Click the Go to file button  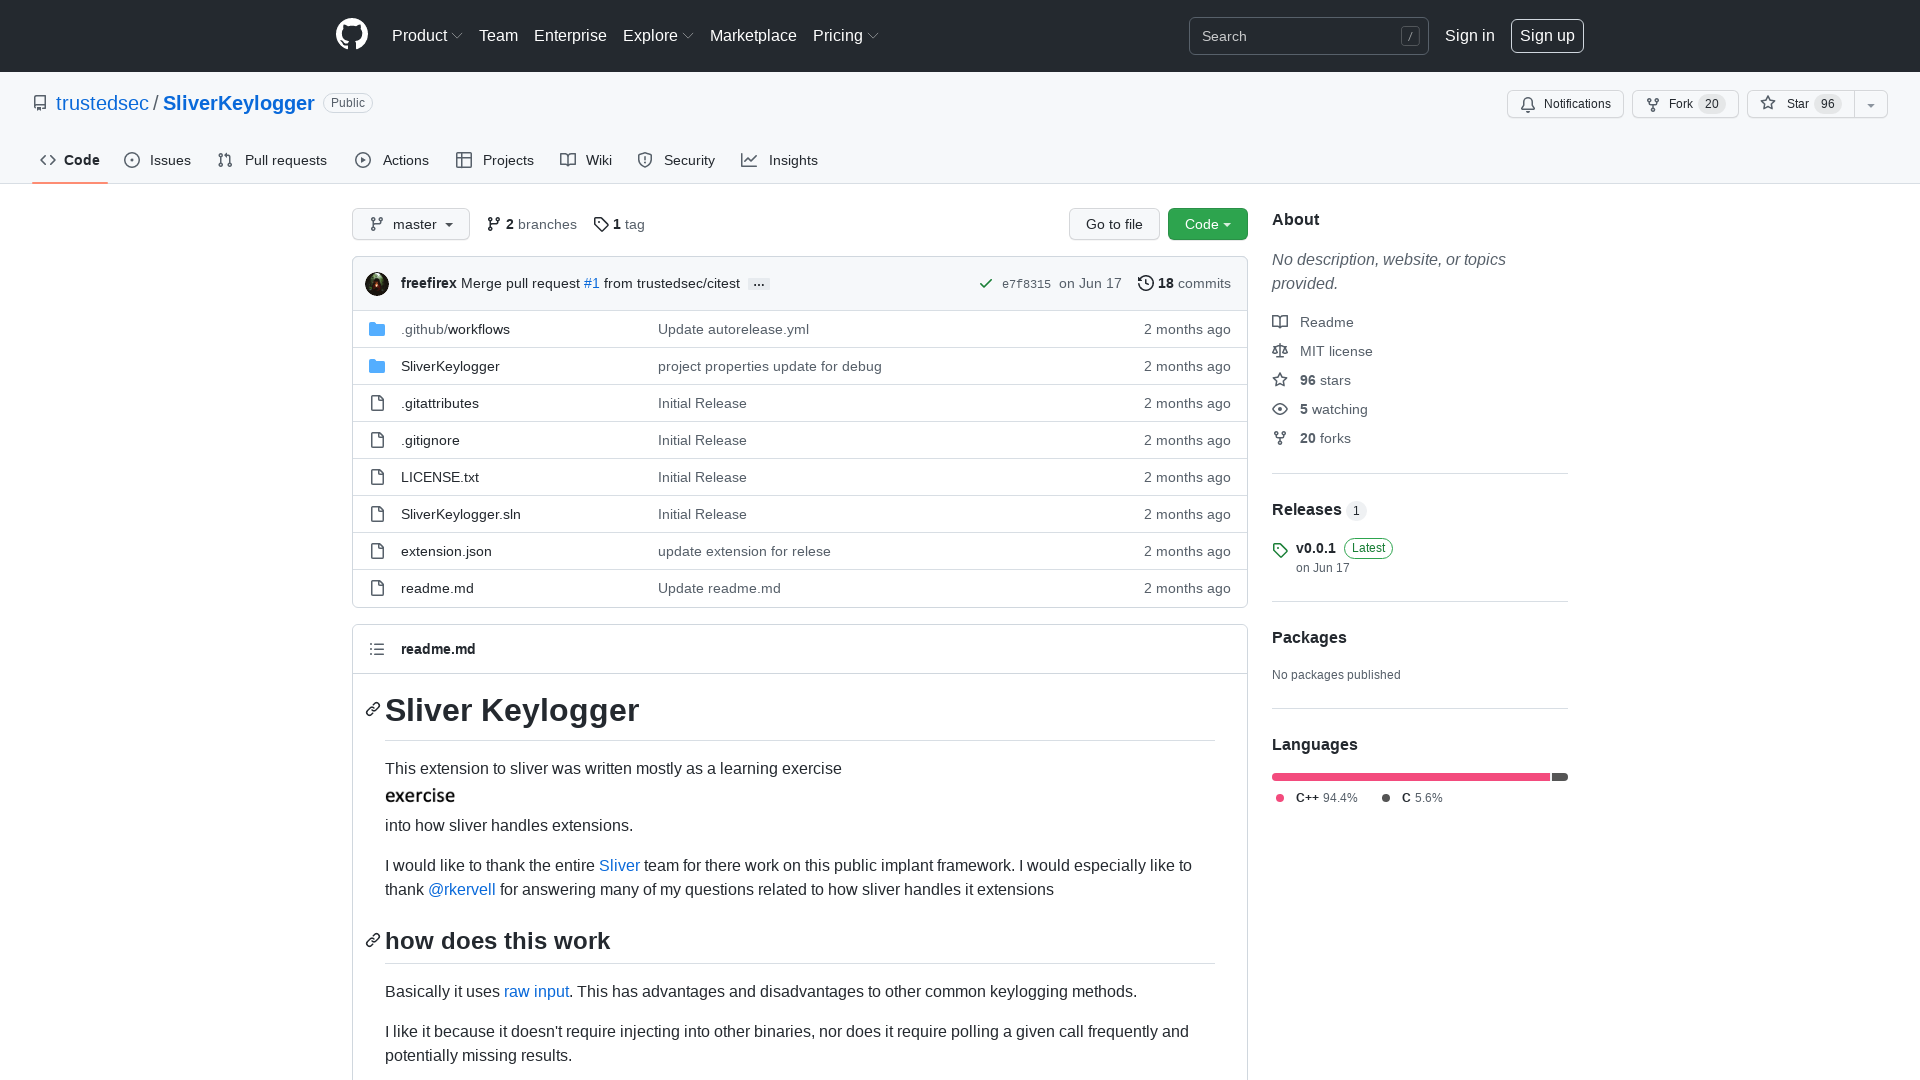1114,224
